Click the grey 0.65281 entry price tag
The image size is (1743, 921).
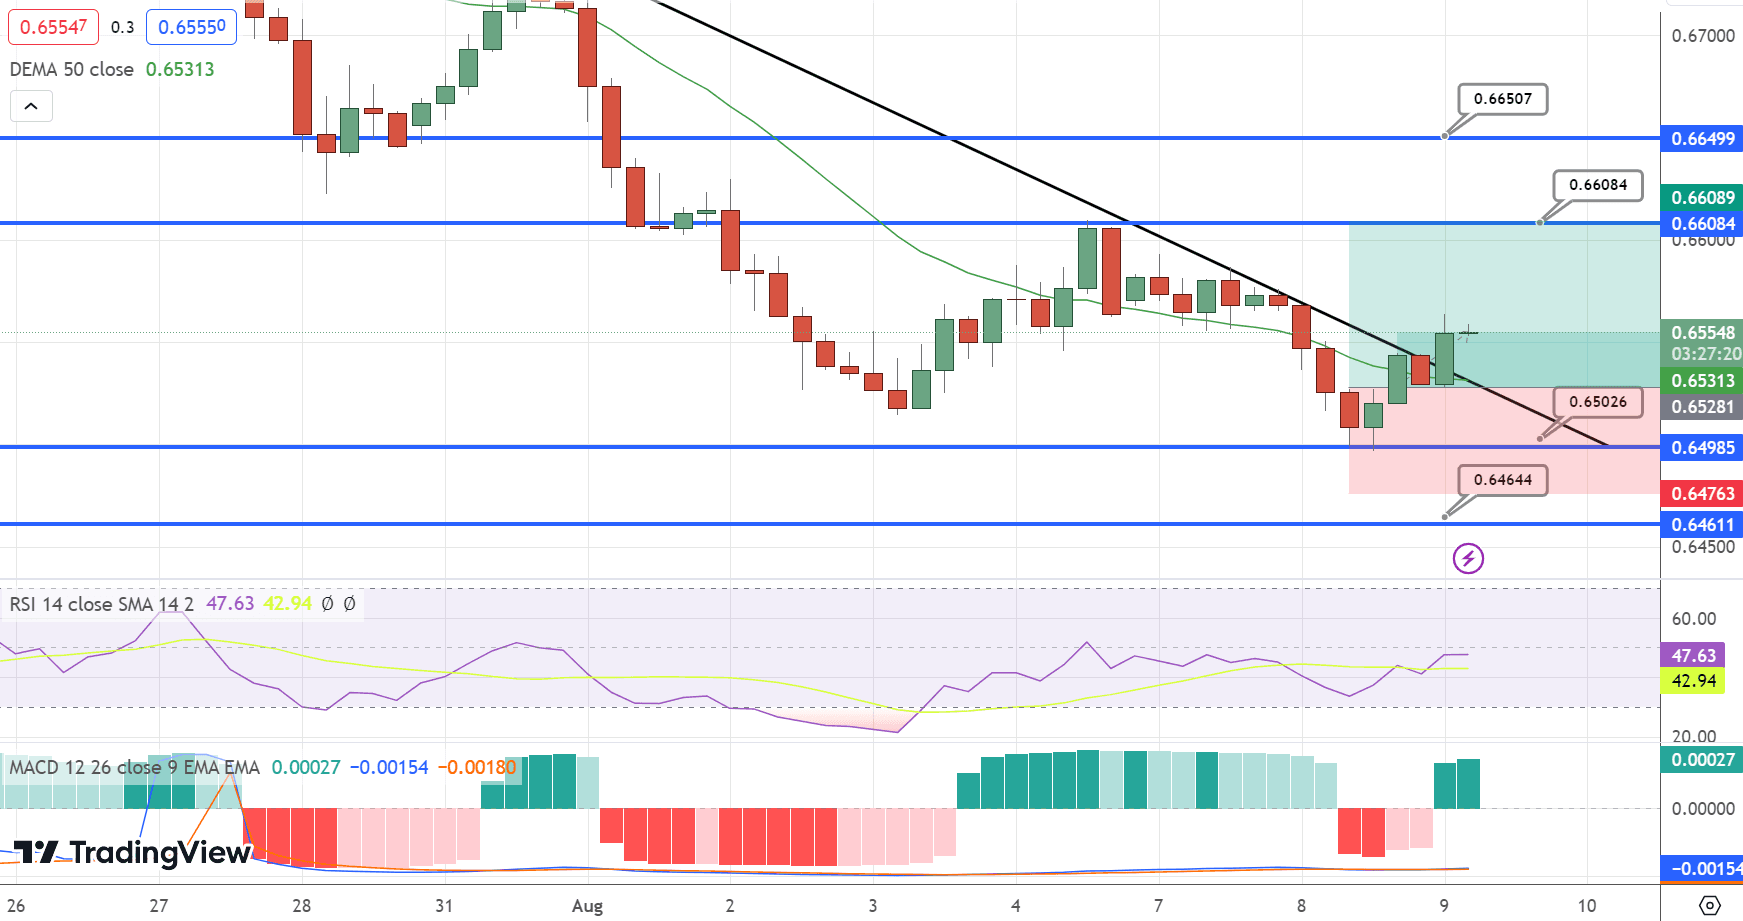coord(1702,407)
